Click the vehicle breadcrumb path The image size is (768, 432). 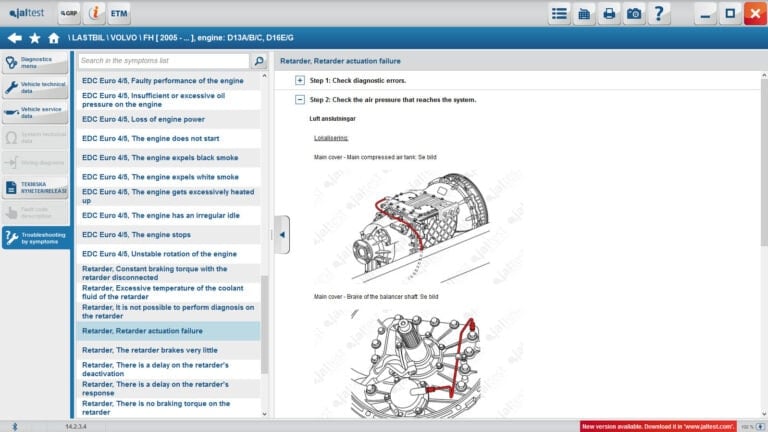click(x=181, y=38)
